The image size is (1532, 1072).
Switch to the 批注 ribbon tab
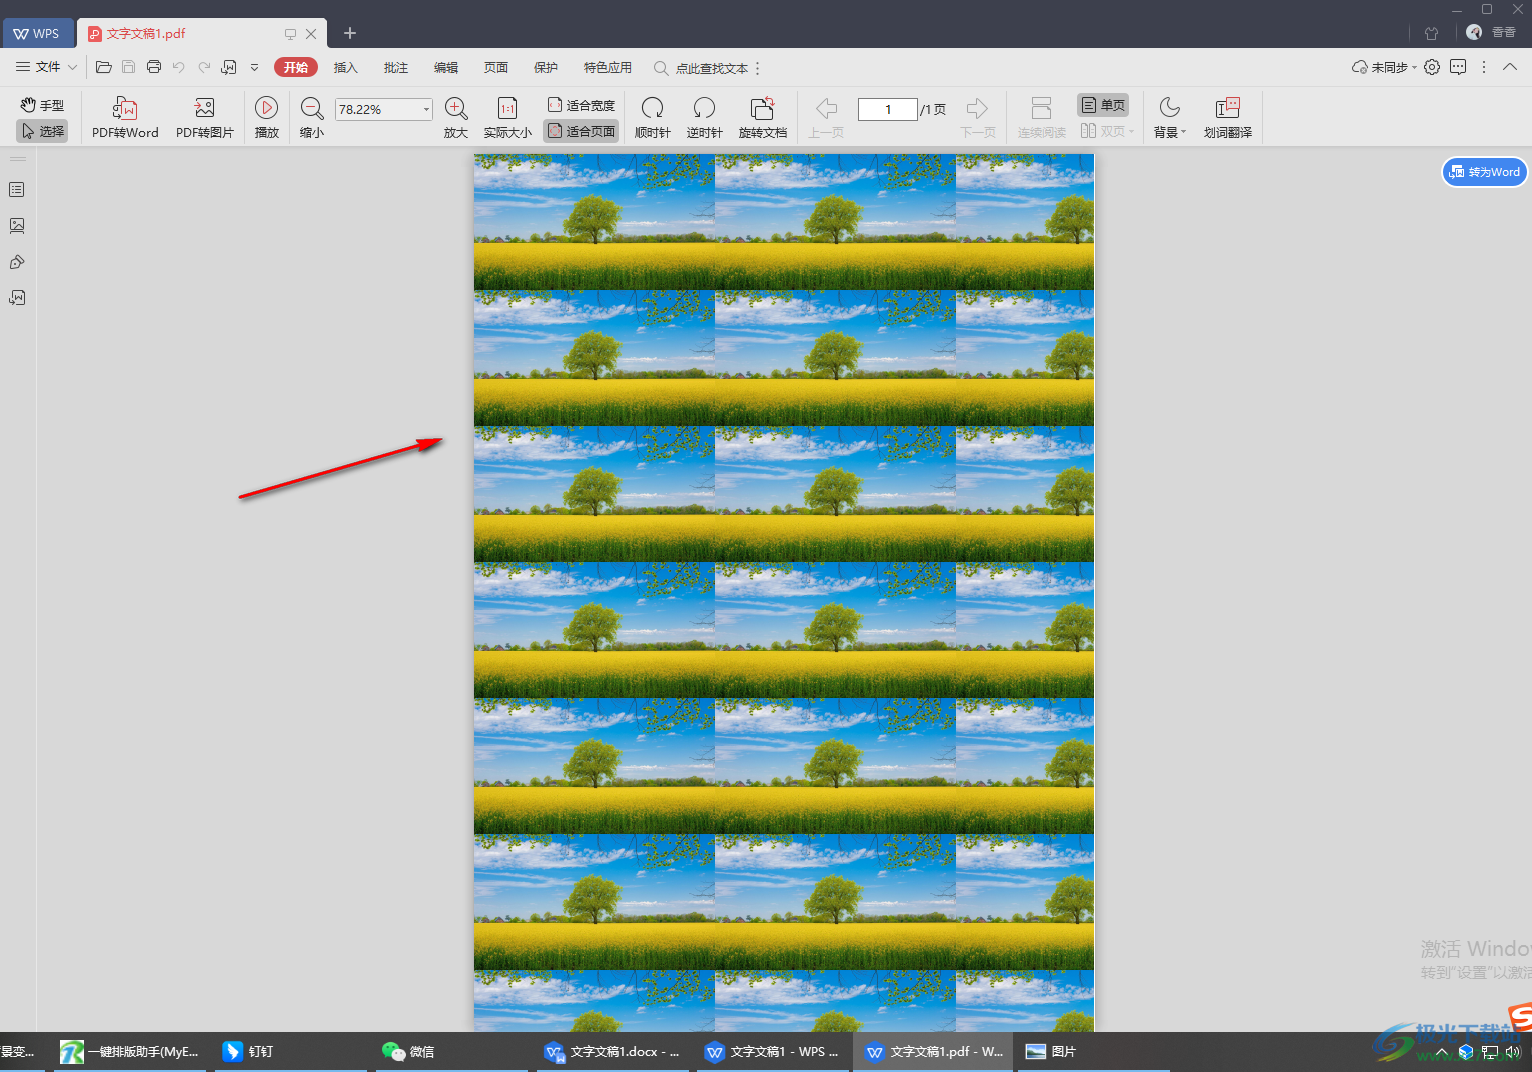pos(396,68)
